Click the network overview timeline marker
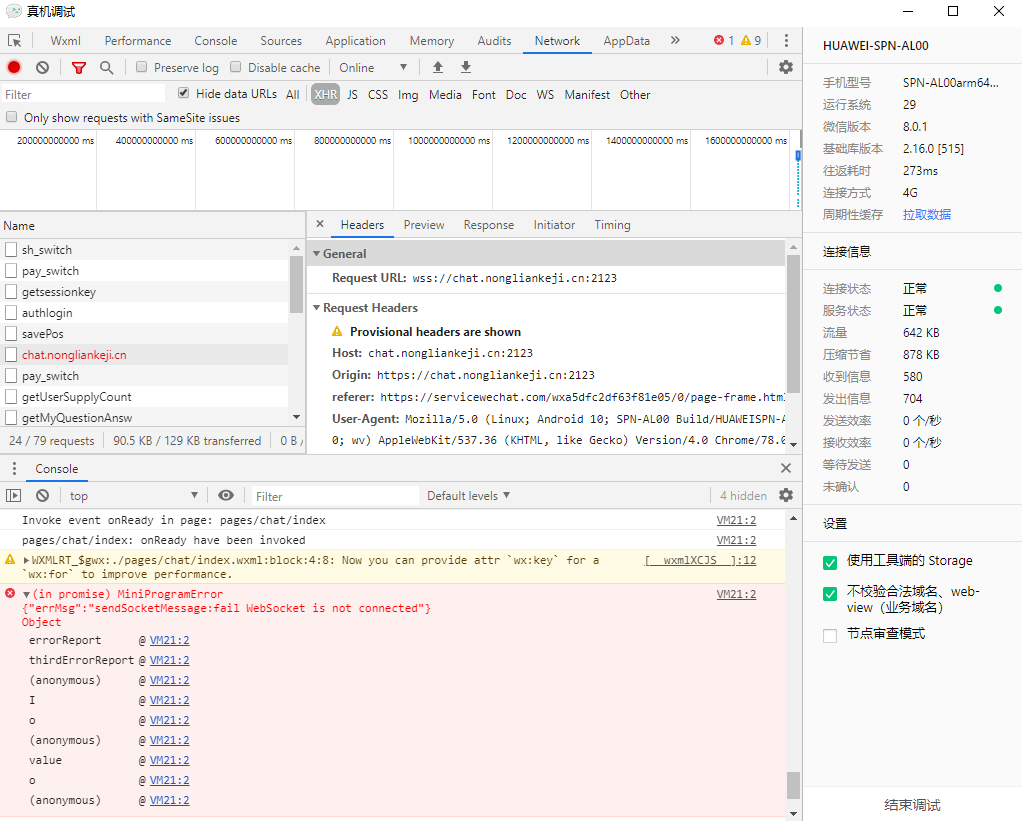1023x821 pixels. point(798,155)
